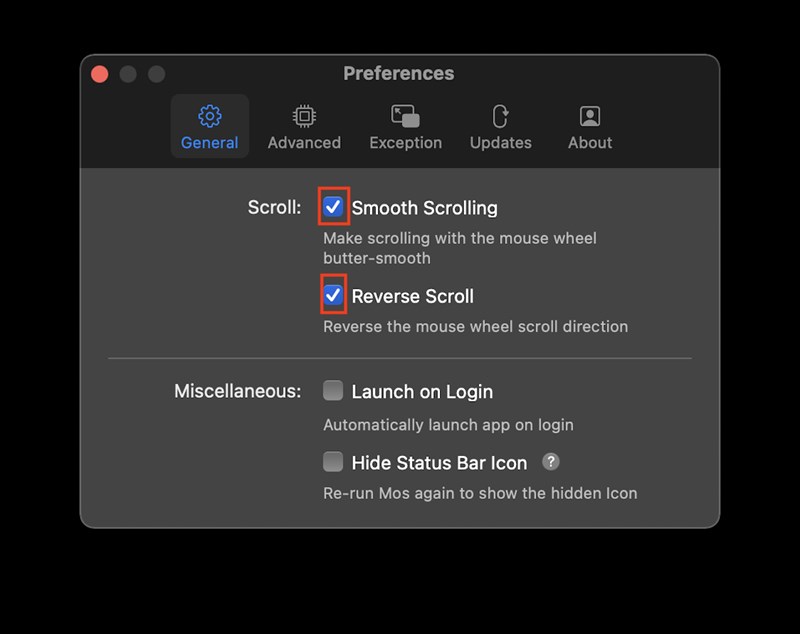
Task: Switch to the Advanced tab label
Action: click(304, 143)
